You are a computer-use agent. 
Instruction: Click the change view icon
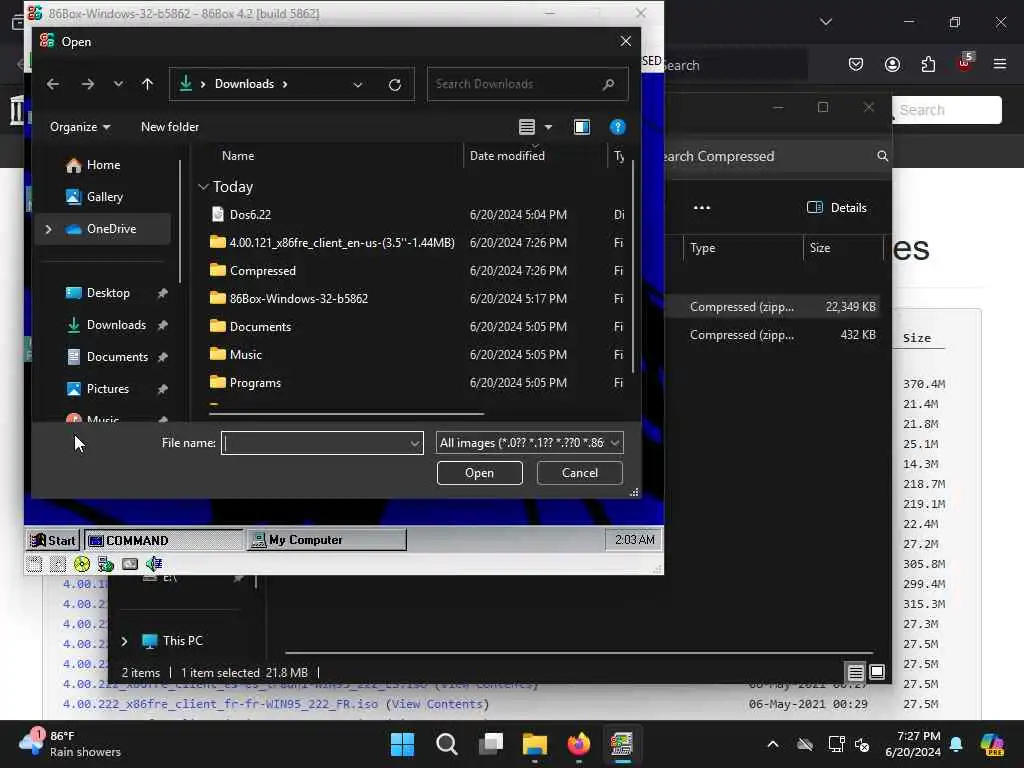click(x=527, y=127)
